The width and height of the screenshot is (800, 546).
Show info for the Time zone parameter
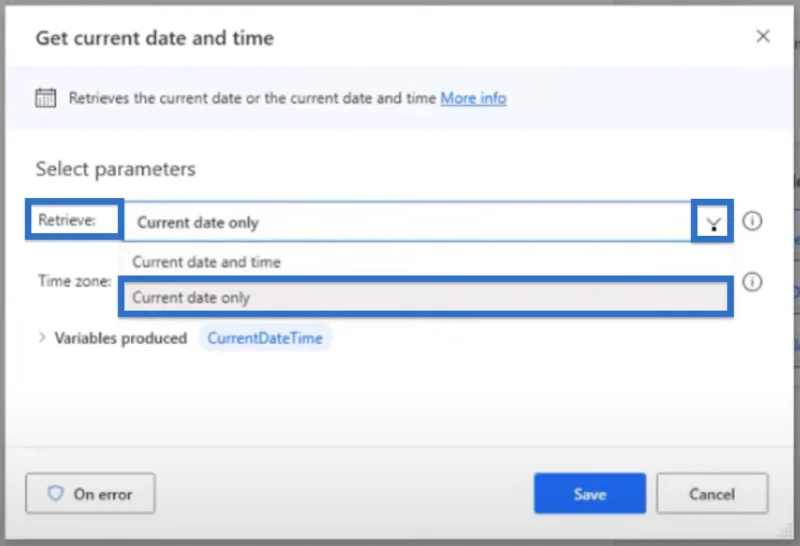(x=752, y=282)
